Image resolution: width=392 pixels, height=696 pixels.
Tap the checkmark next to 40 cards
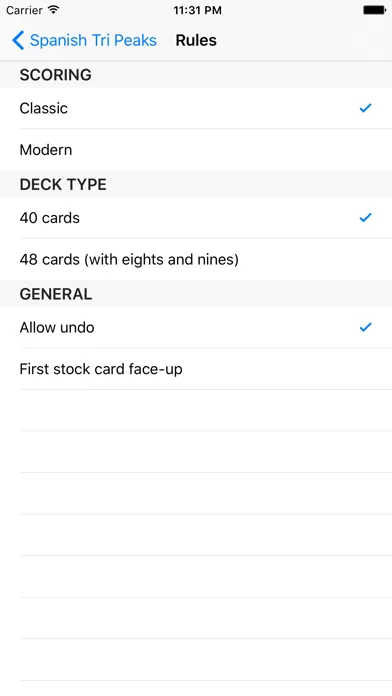pos(365,218)
